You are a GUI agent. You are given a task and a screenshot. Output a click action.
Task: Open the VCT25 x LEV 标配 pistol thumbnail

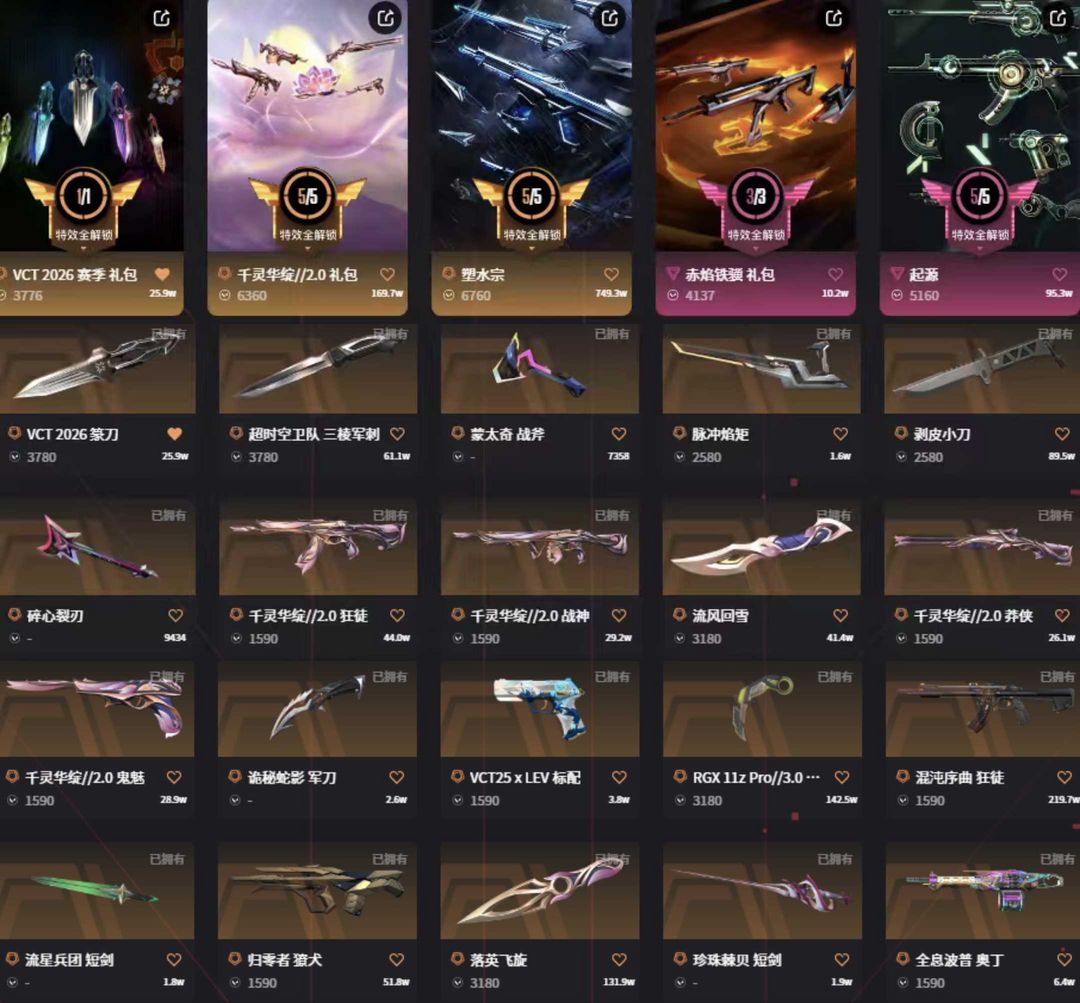pos(540,709)
